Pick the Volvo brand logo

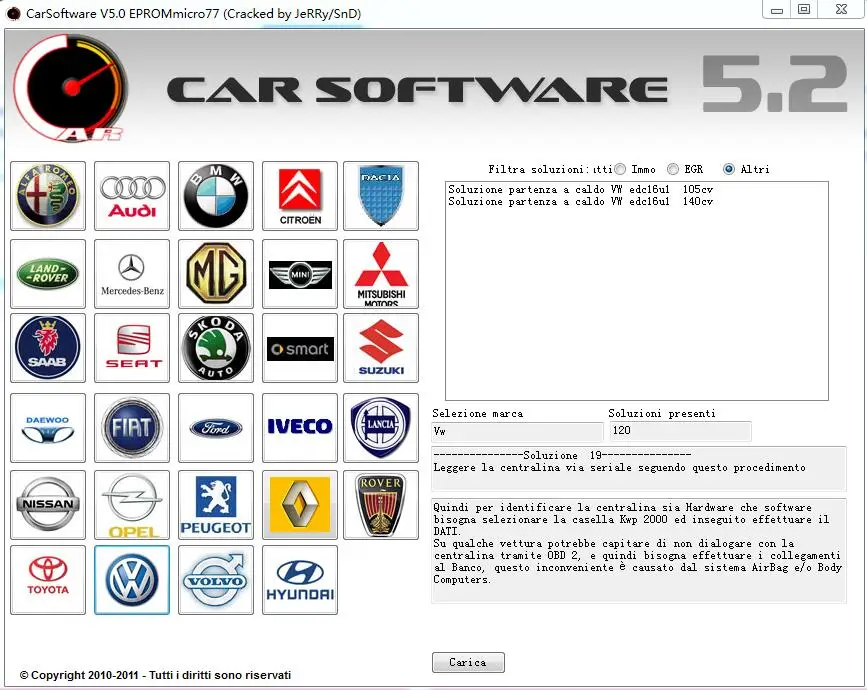pyautogui.click(x=216, y=580)
